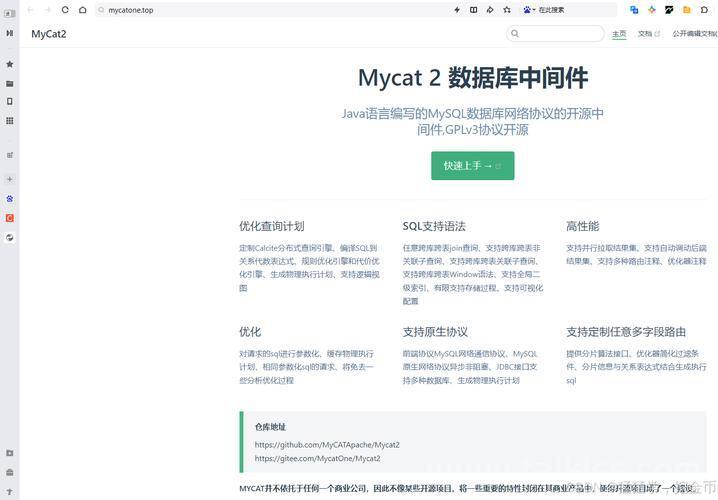Click the play/pause media icon in sidebar
Viewport: 718px width, 500px height.
coord(10,33)
